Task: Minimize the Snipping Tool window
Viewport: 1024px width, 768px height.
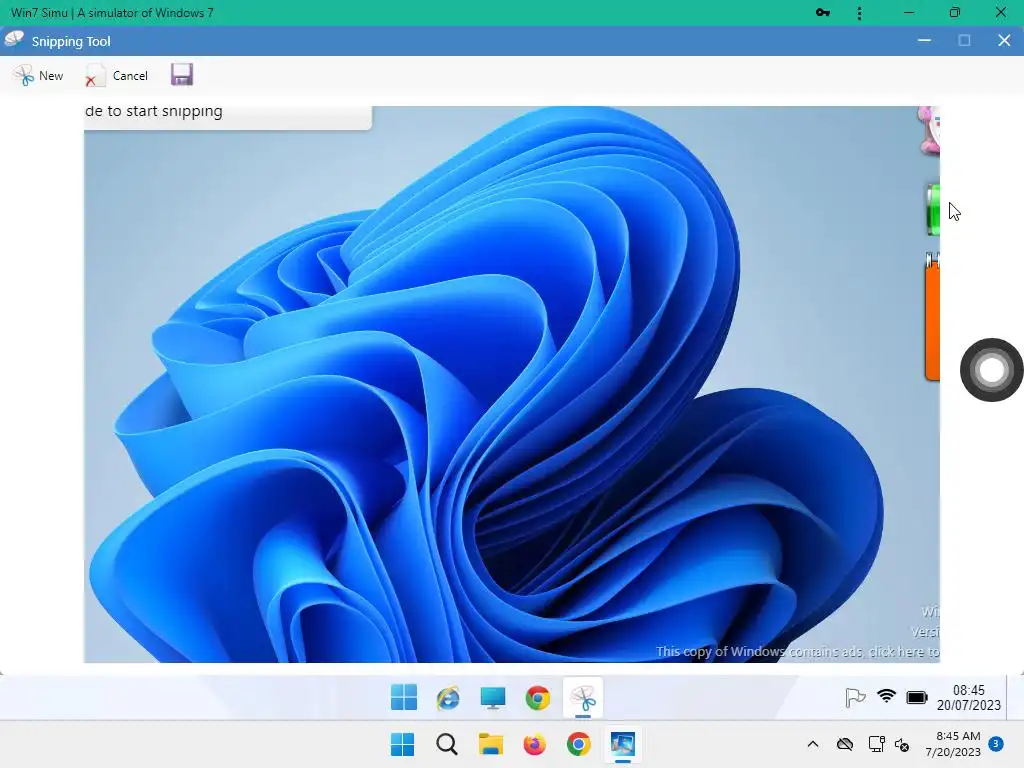Action: 924,40
